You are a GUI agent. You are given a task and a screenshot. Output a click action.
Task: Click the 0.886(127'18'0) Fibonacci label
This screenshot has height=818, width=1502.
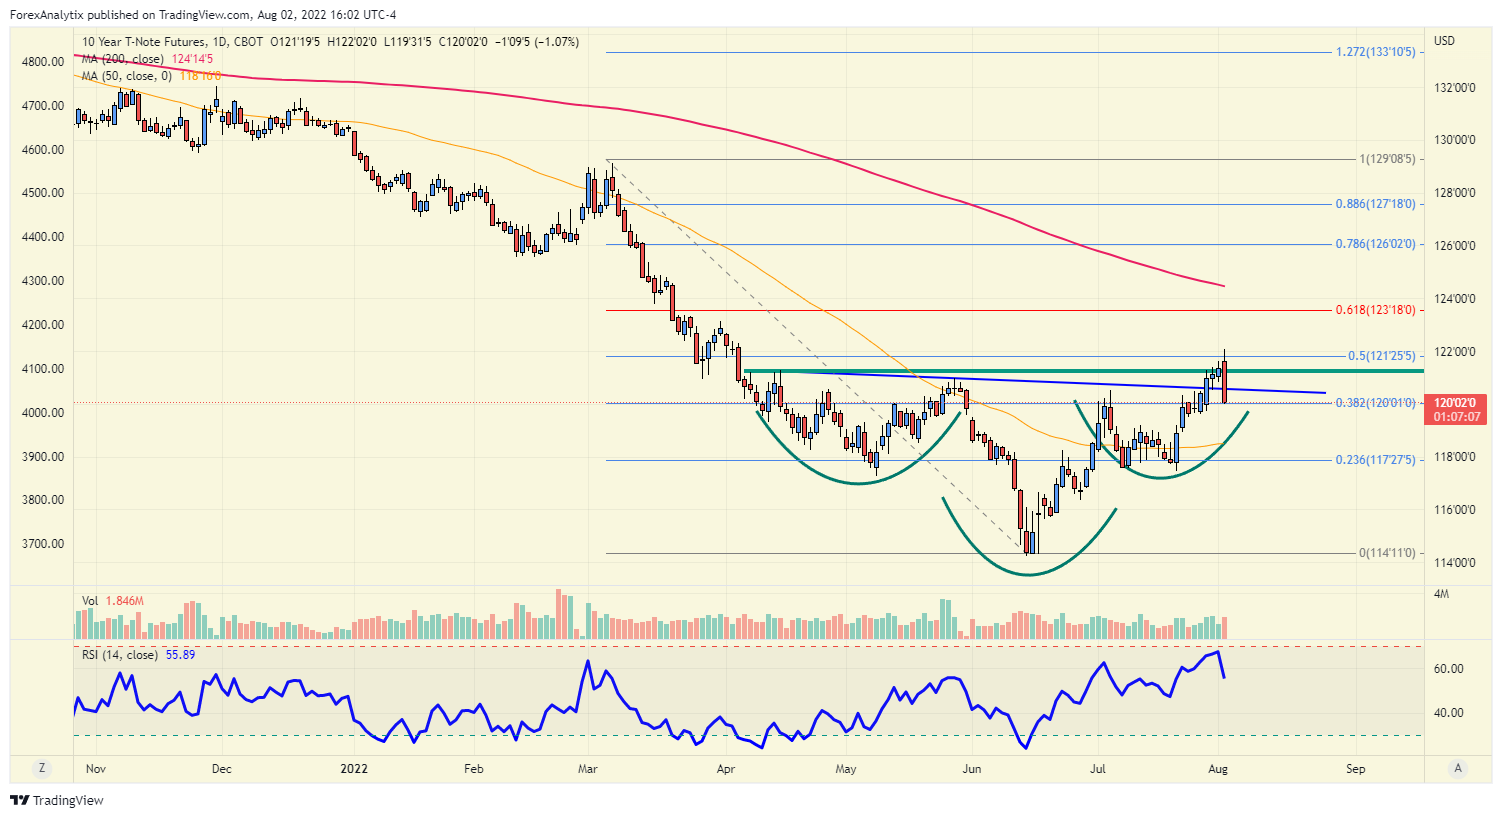pyautogui.click(x=1376, y=204)
